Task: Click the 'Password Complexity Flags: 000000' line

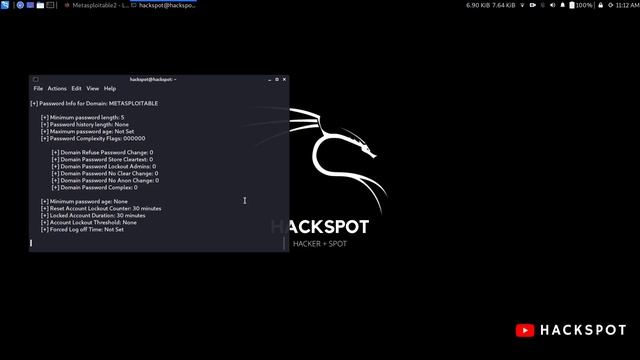Action: pyautogui.click(x=93, y=138)
